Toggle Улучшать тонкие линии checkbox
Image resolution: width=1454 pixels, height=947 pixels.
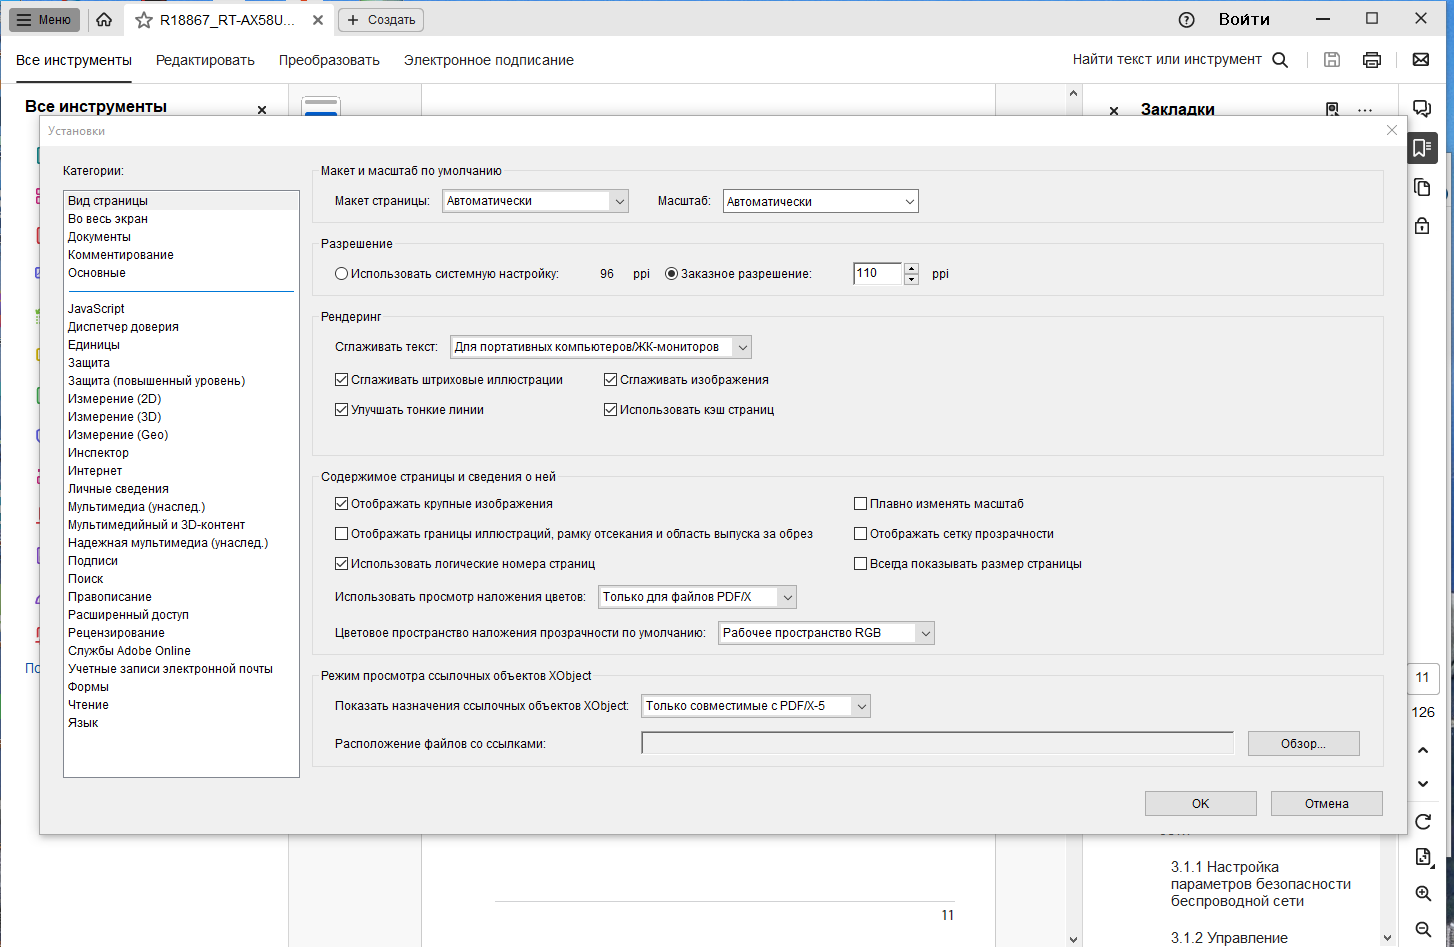point(341,410)
